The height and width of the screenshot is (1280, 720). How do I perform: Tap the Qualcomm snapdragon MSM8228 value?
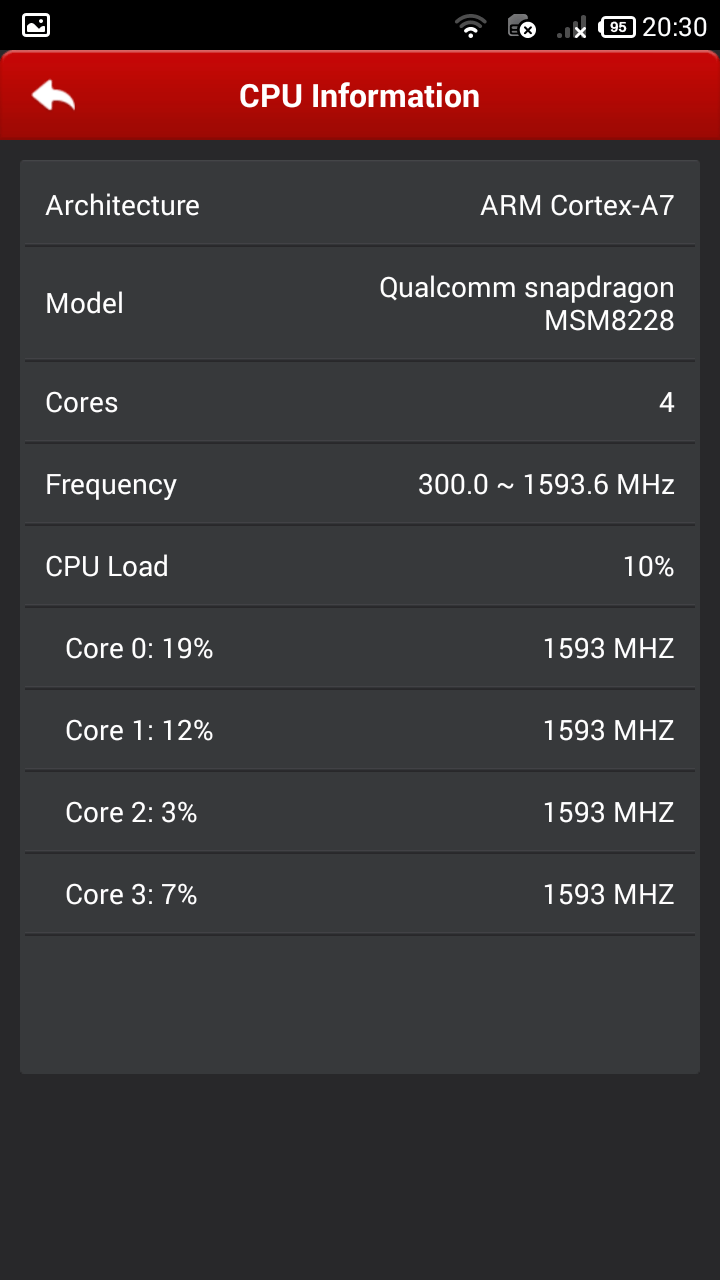tap(527, 304)
